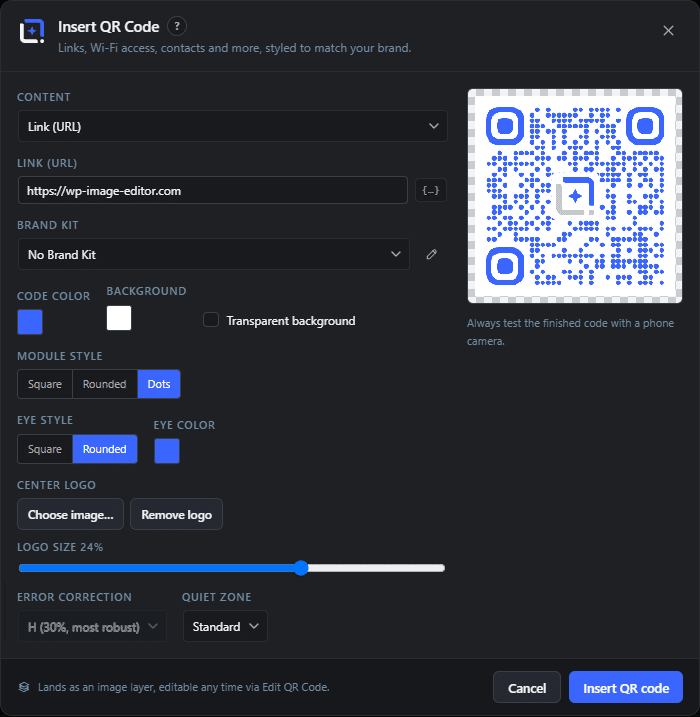
Task: Select Dots module style
Action: pos(159,384)
